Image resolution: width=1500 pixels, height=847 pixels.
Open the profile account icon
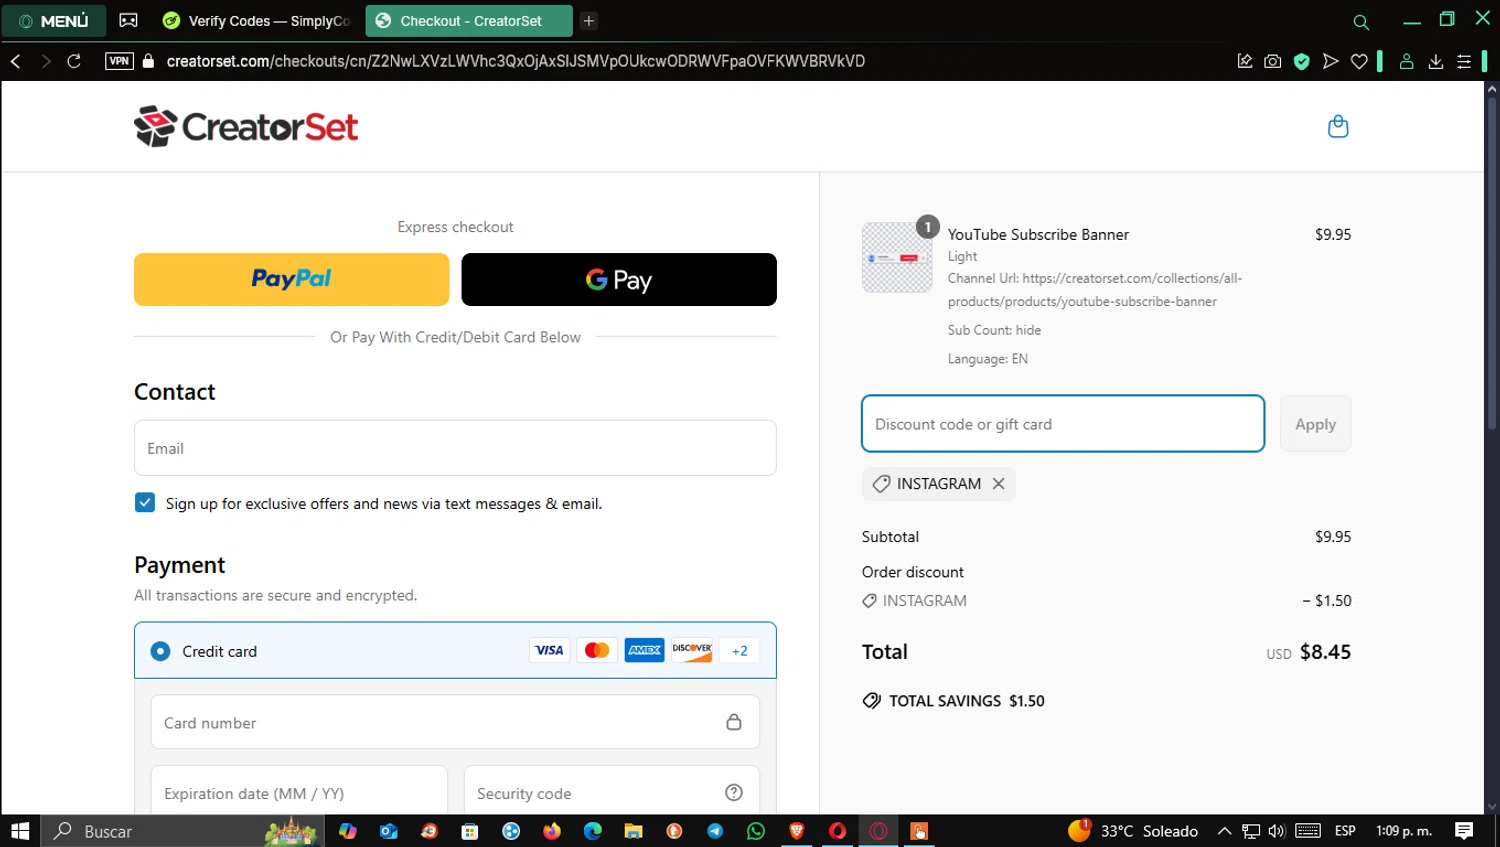click(1406, 61)
